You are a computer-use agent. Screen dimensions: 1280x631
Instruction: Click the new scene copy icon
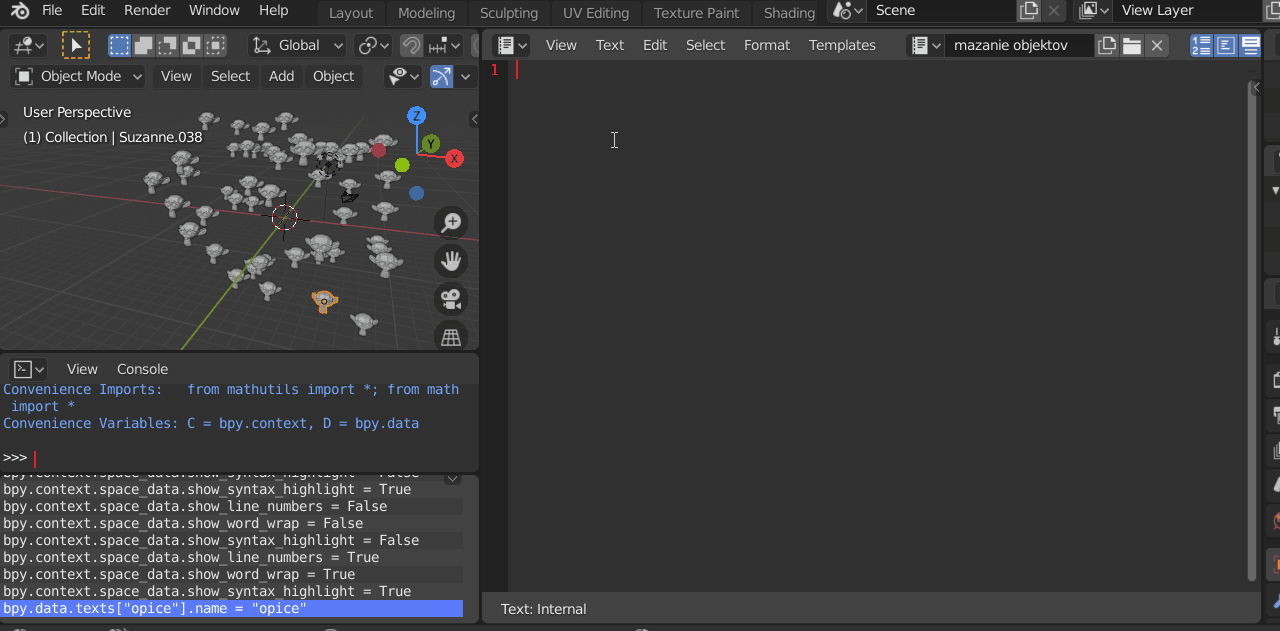tap(1028, 11)
